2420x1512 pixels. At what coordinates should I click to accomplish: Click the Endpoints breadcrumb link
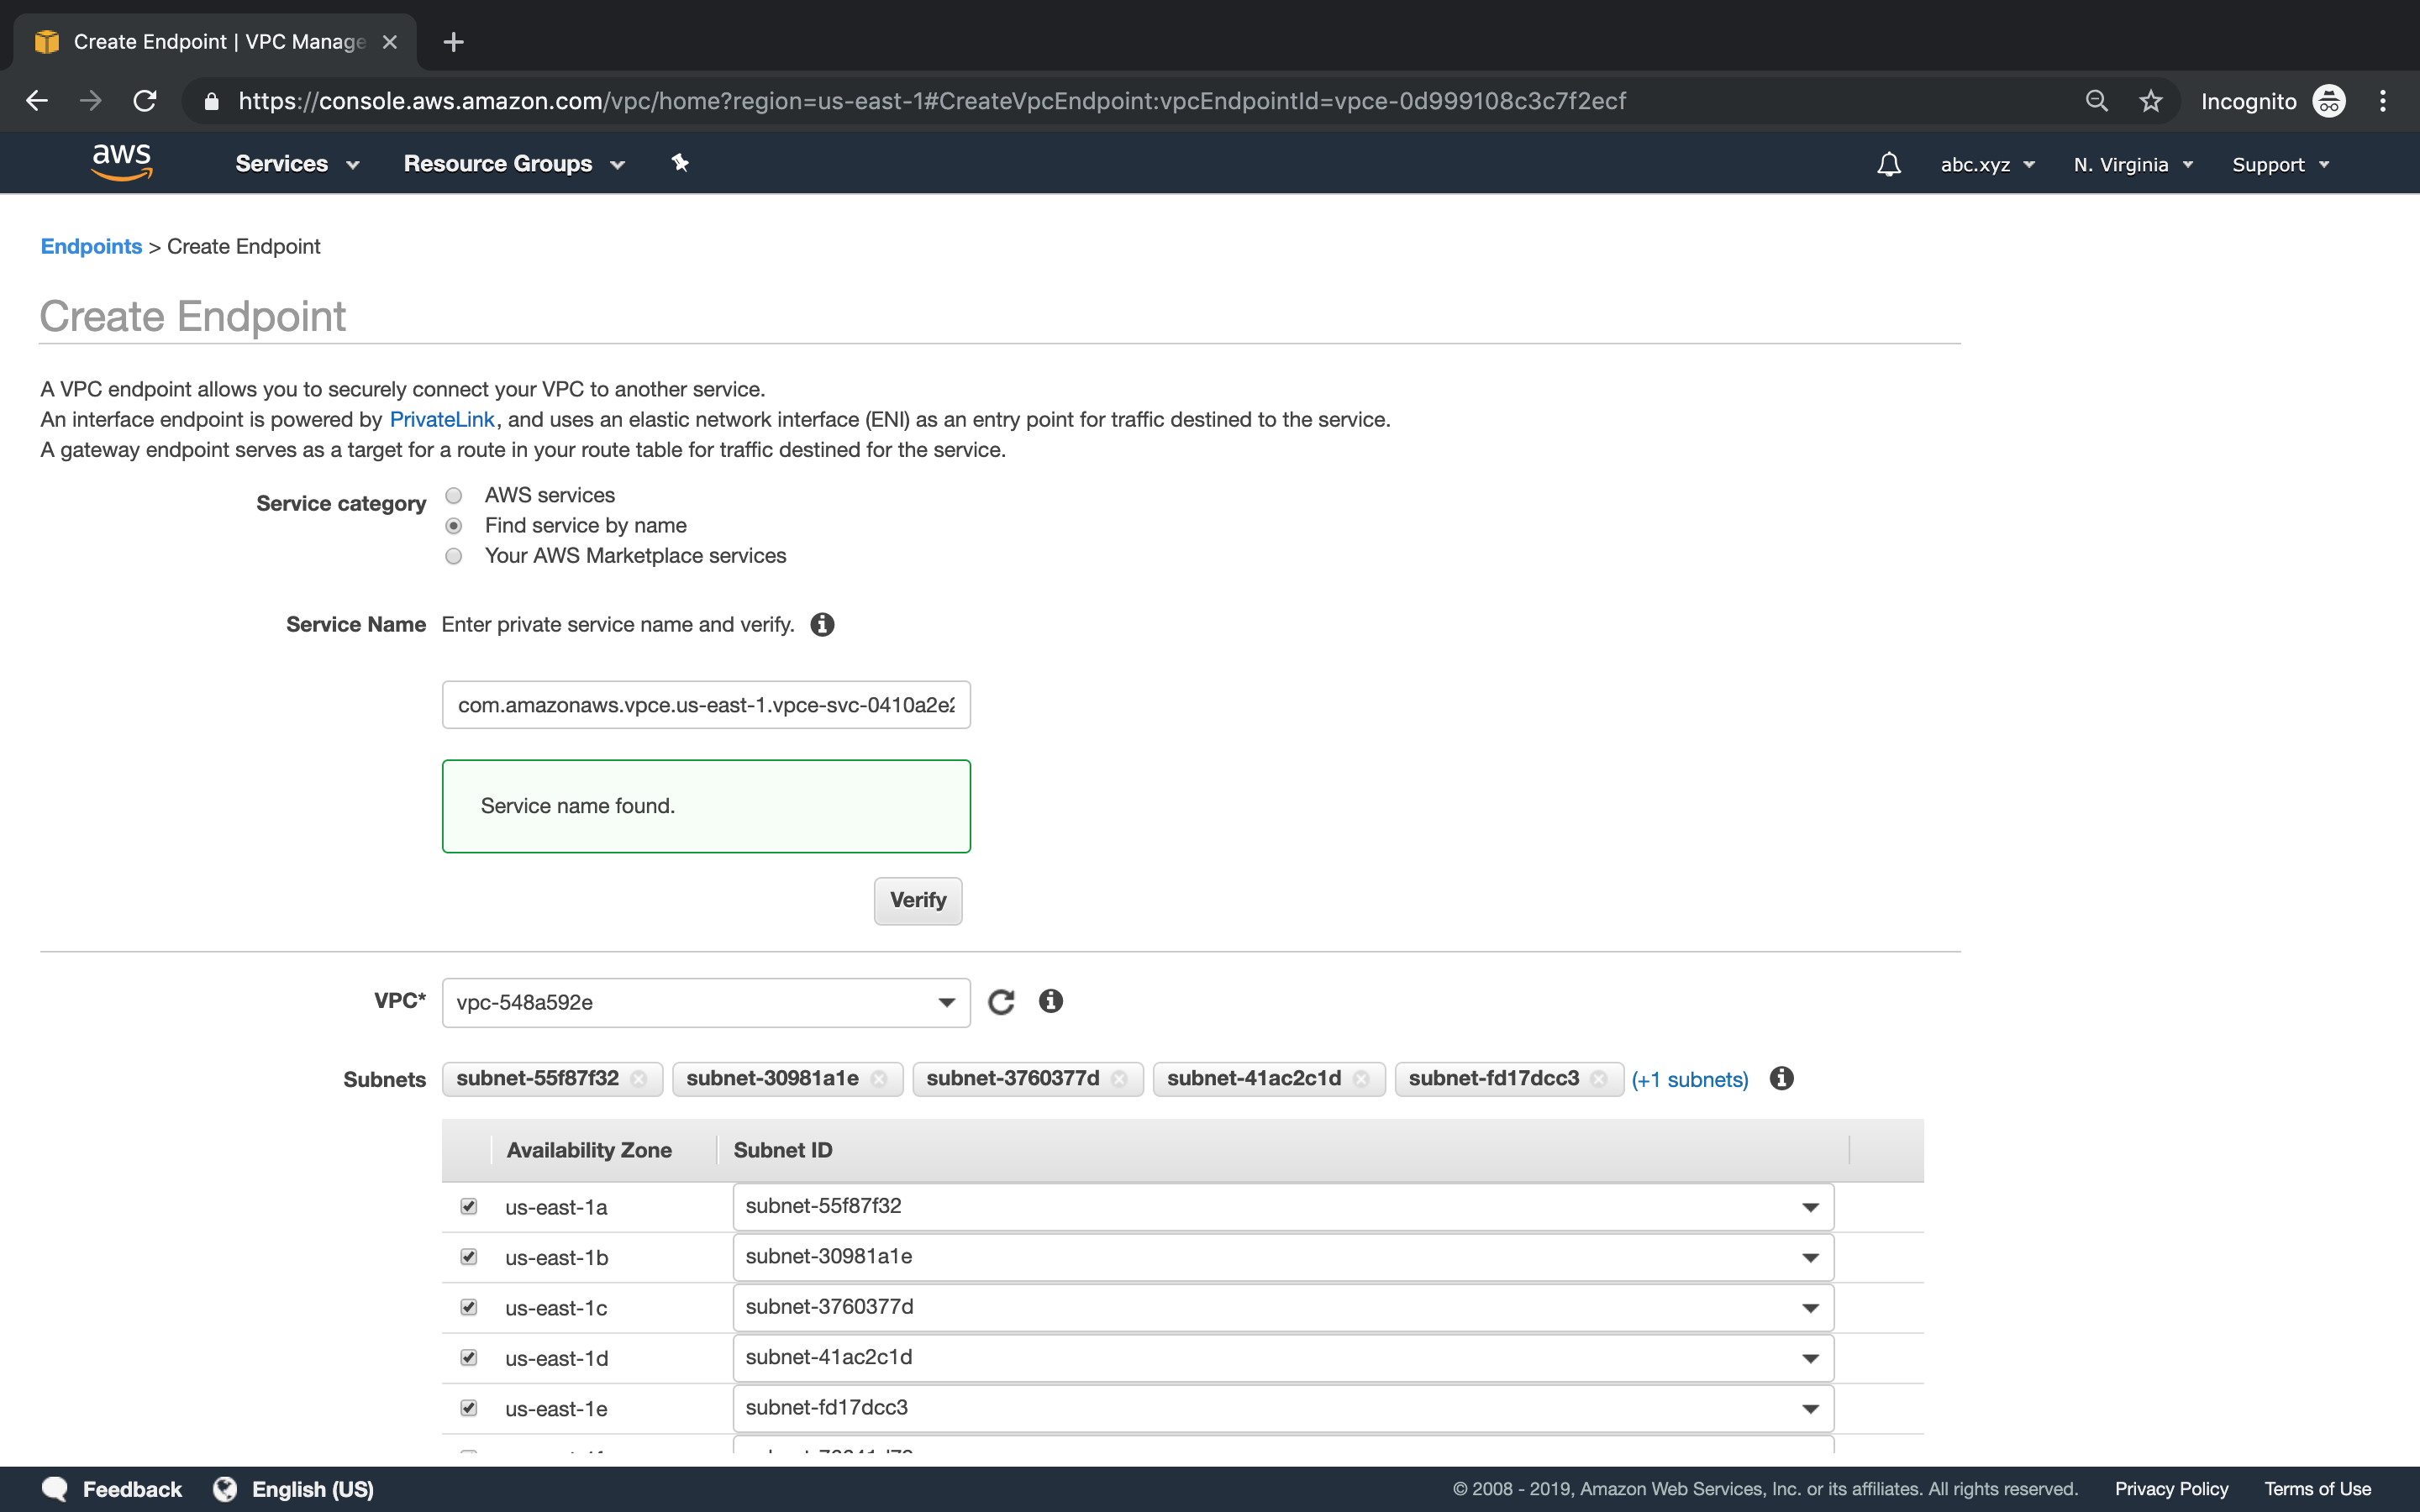[89, 245]
